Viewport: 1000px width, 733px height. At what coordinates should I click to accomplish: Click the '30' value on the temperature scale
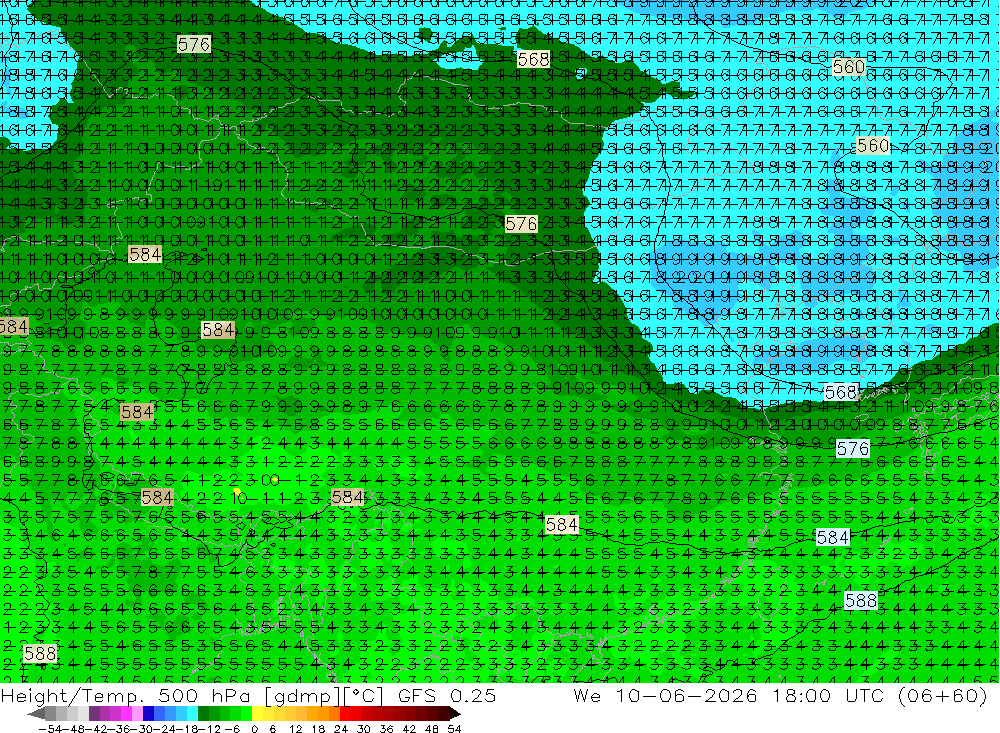pyautogui.click(x=364, y=729)
